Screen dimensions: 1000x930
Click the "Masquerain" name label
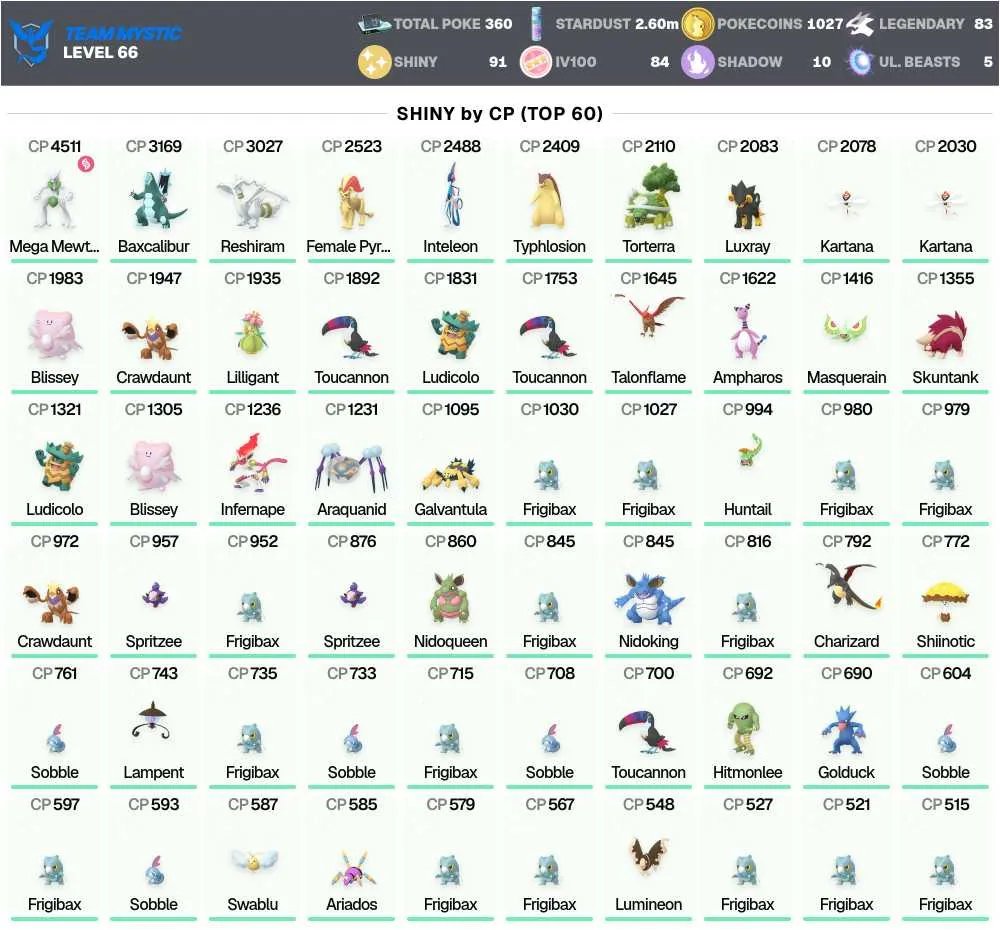(846, 377)
